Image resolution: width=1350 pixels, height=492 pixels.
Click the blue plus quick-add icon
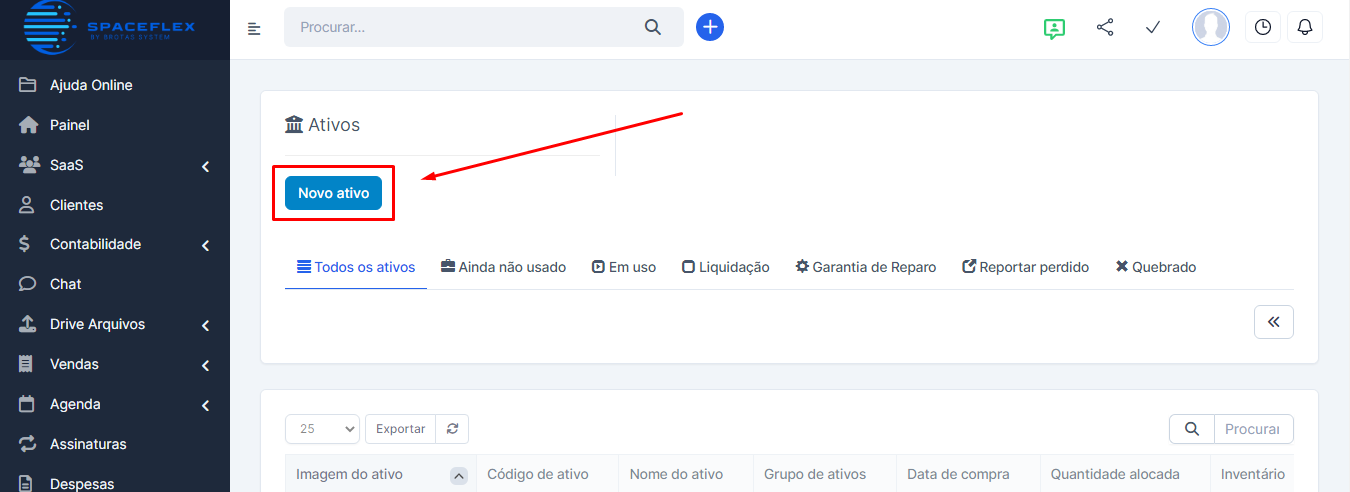[709, 27]
